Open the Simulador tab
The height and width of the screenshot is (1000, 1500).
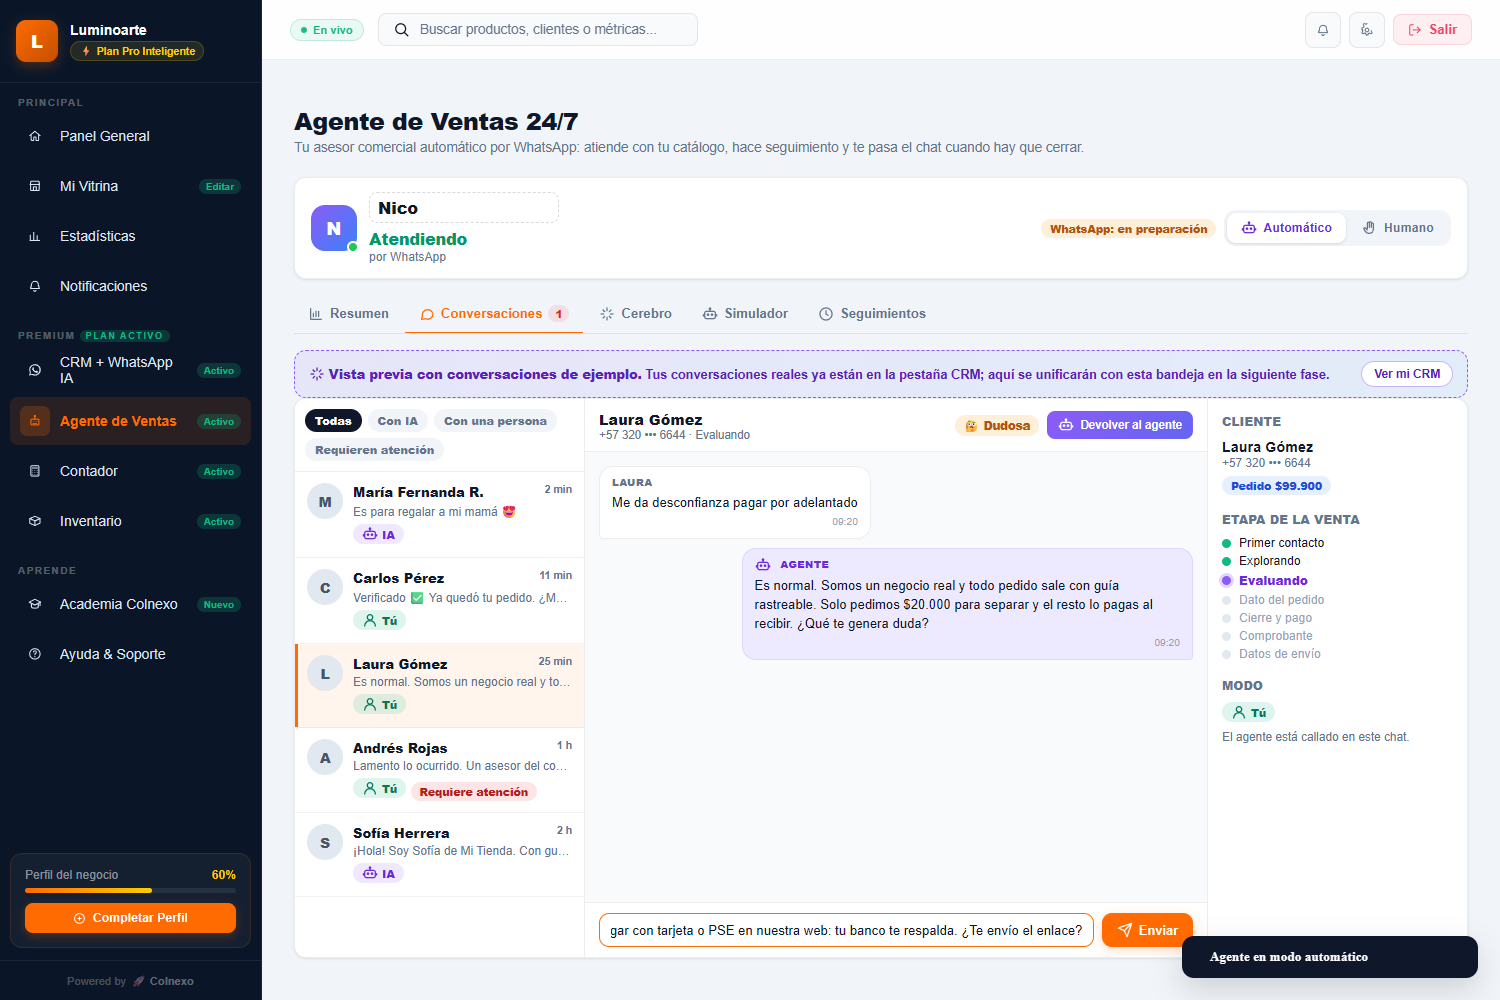[x=746, y=314]
